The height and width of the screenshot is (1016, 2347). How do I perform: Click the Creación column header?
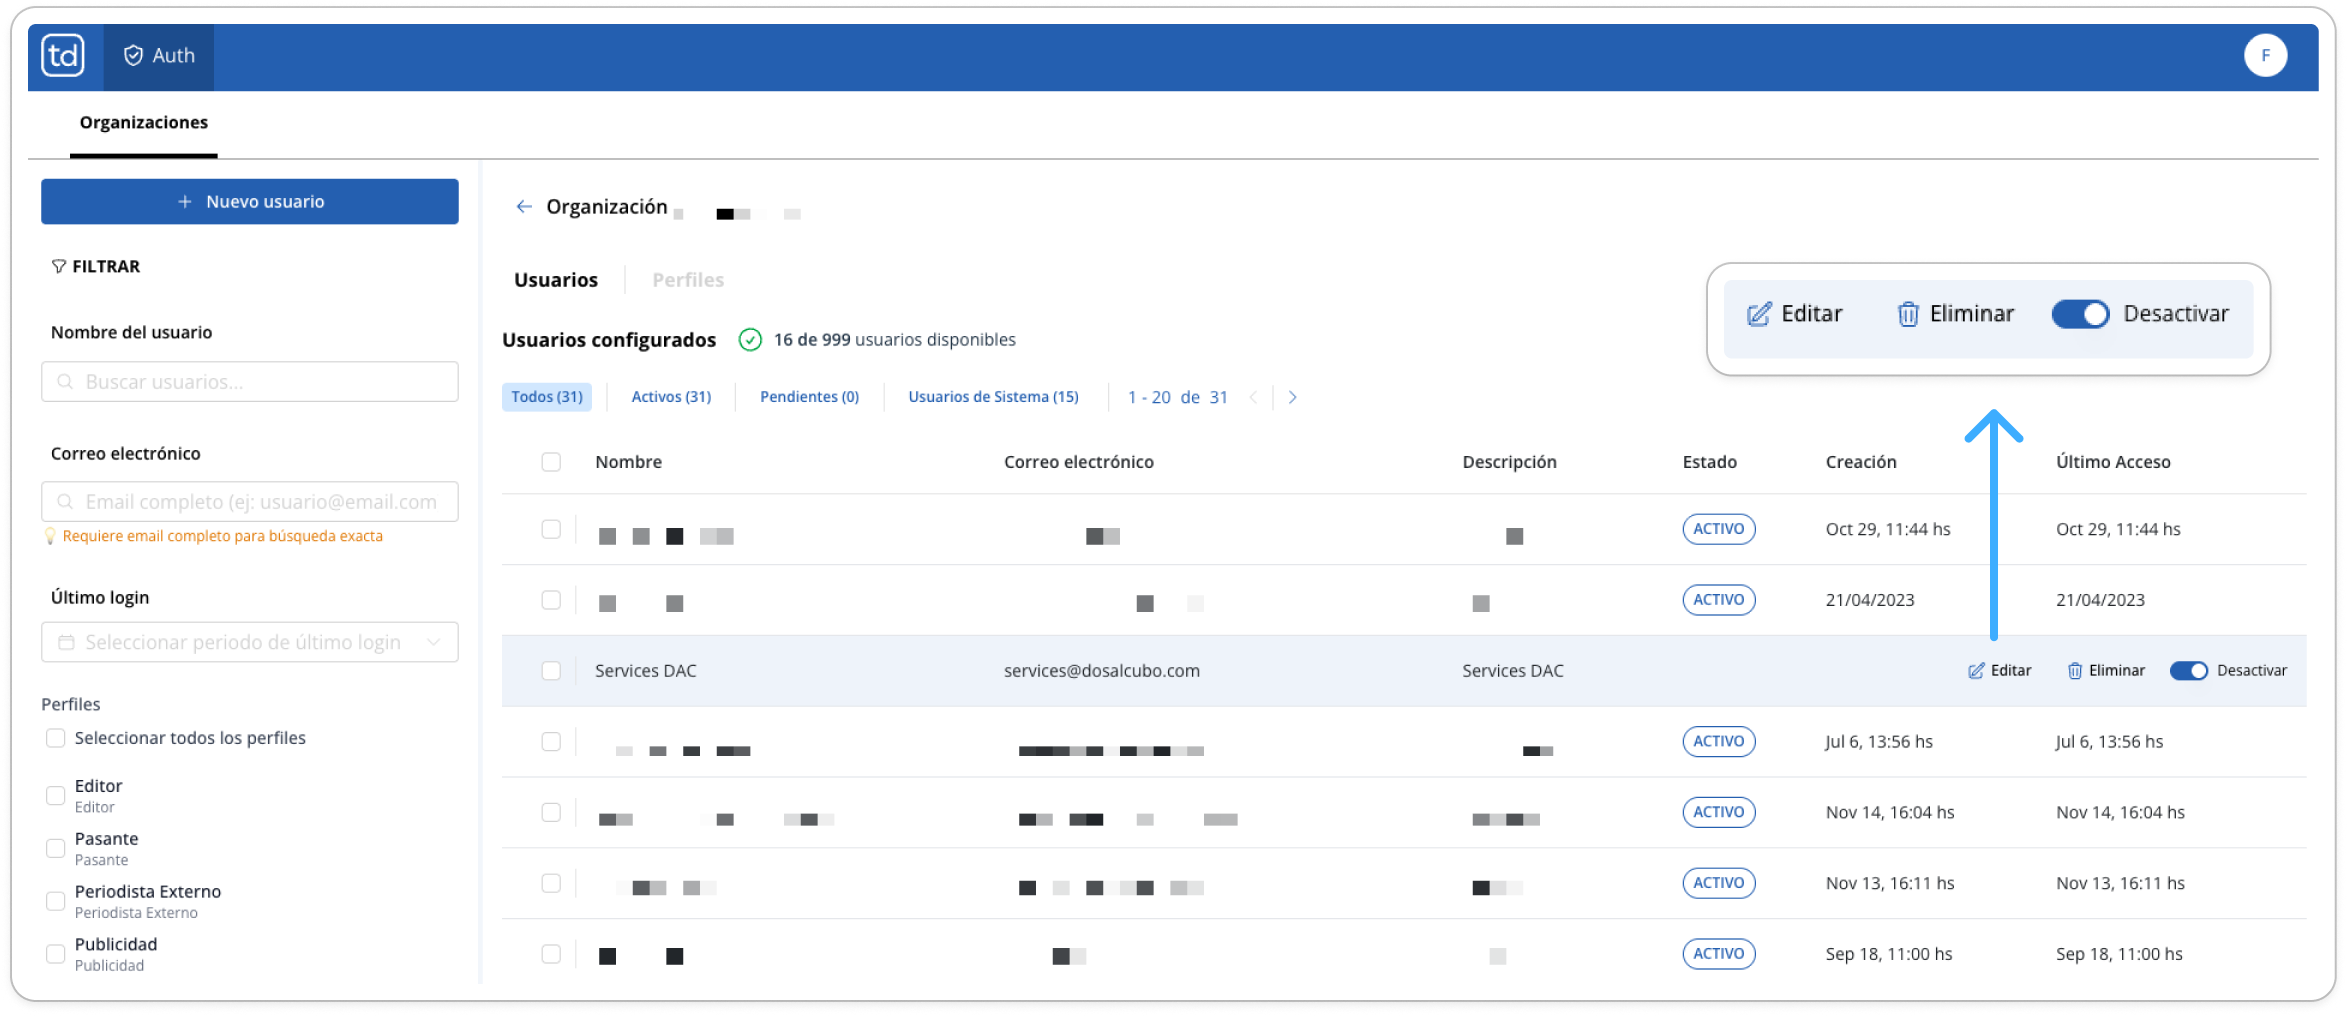[1861, 462]
